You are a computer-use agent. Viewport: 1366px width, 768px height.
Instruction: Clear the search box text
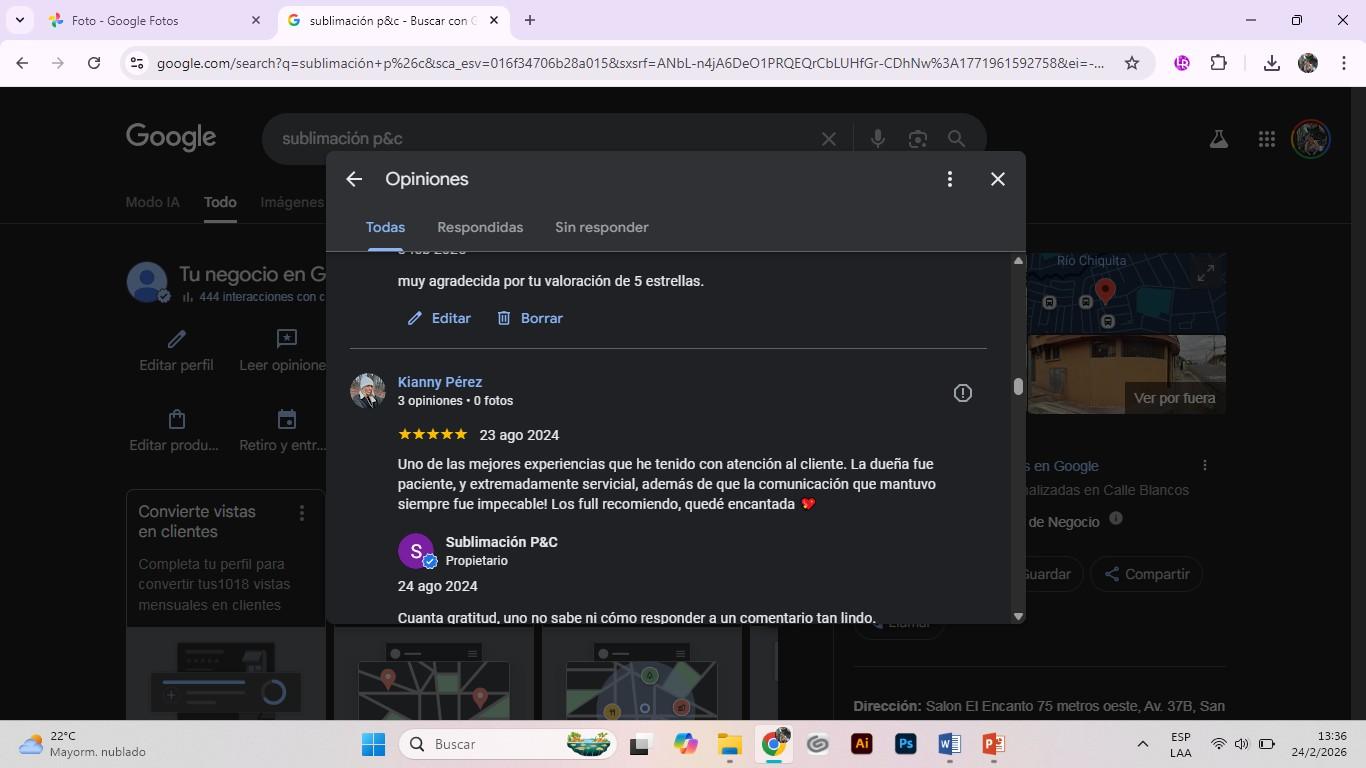click(828, 139)
